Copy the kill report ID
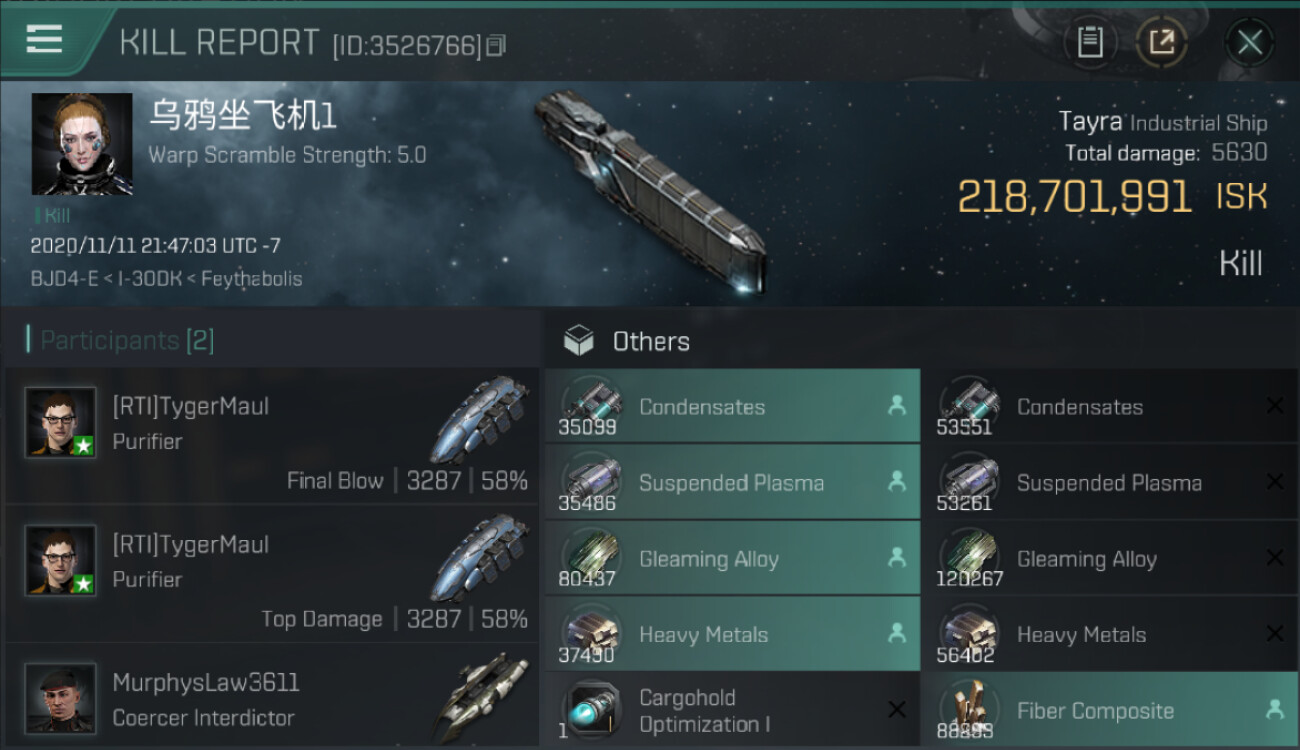The image size is (1300, 750). pos(497,45)
